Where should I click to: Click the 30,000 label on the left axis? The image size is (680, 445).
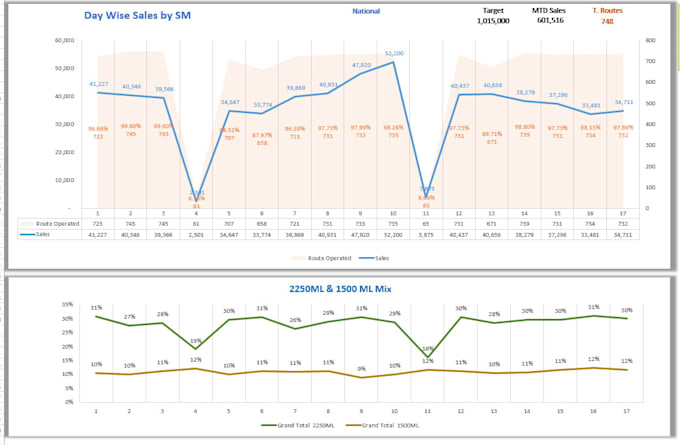pos(64,124)
